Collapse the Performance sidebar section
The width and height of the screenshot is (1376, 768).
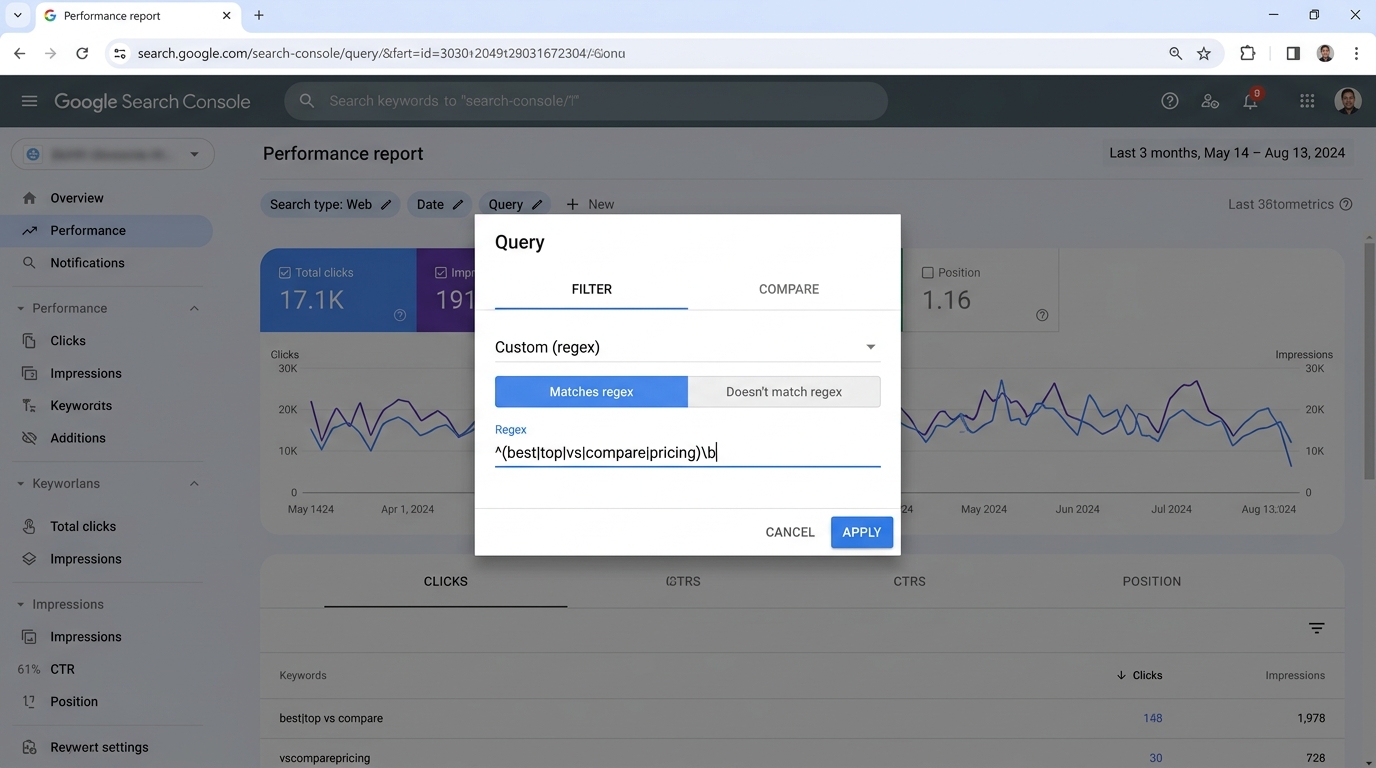tap(194, 308)
